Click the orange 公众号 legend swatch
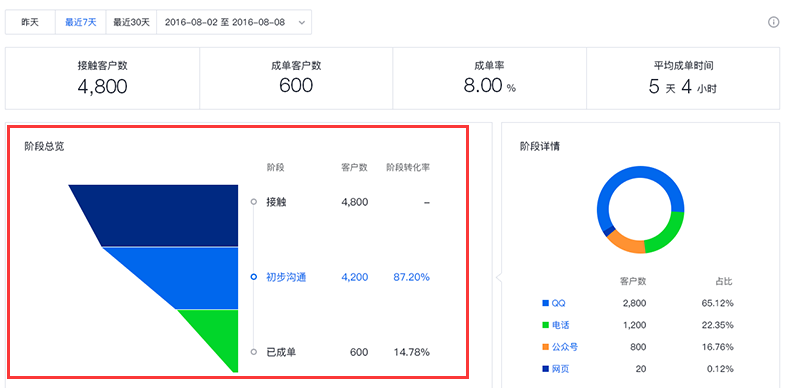This screenshot has width=789, height=388. pyautogui.click(x=545, y=347)
